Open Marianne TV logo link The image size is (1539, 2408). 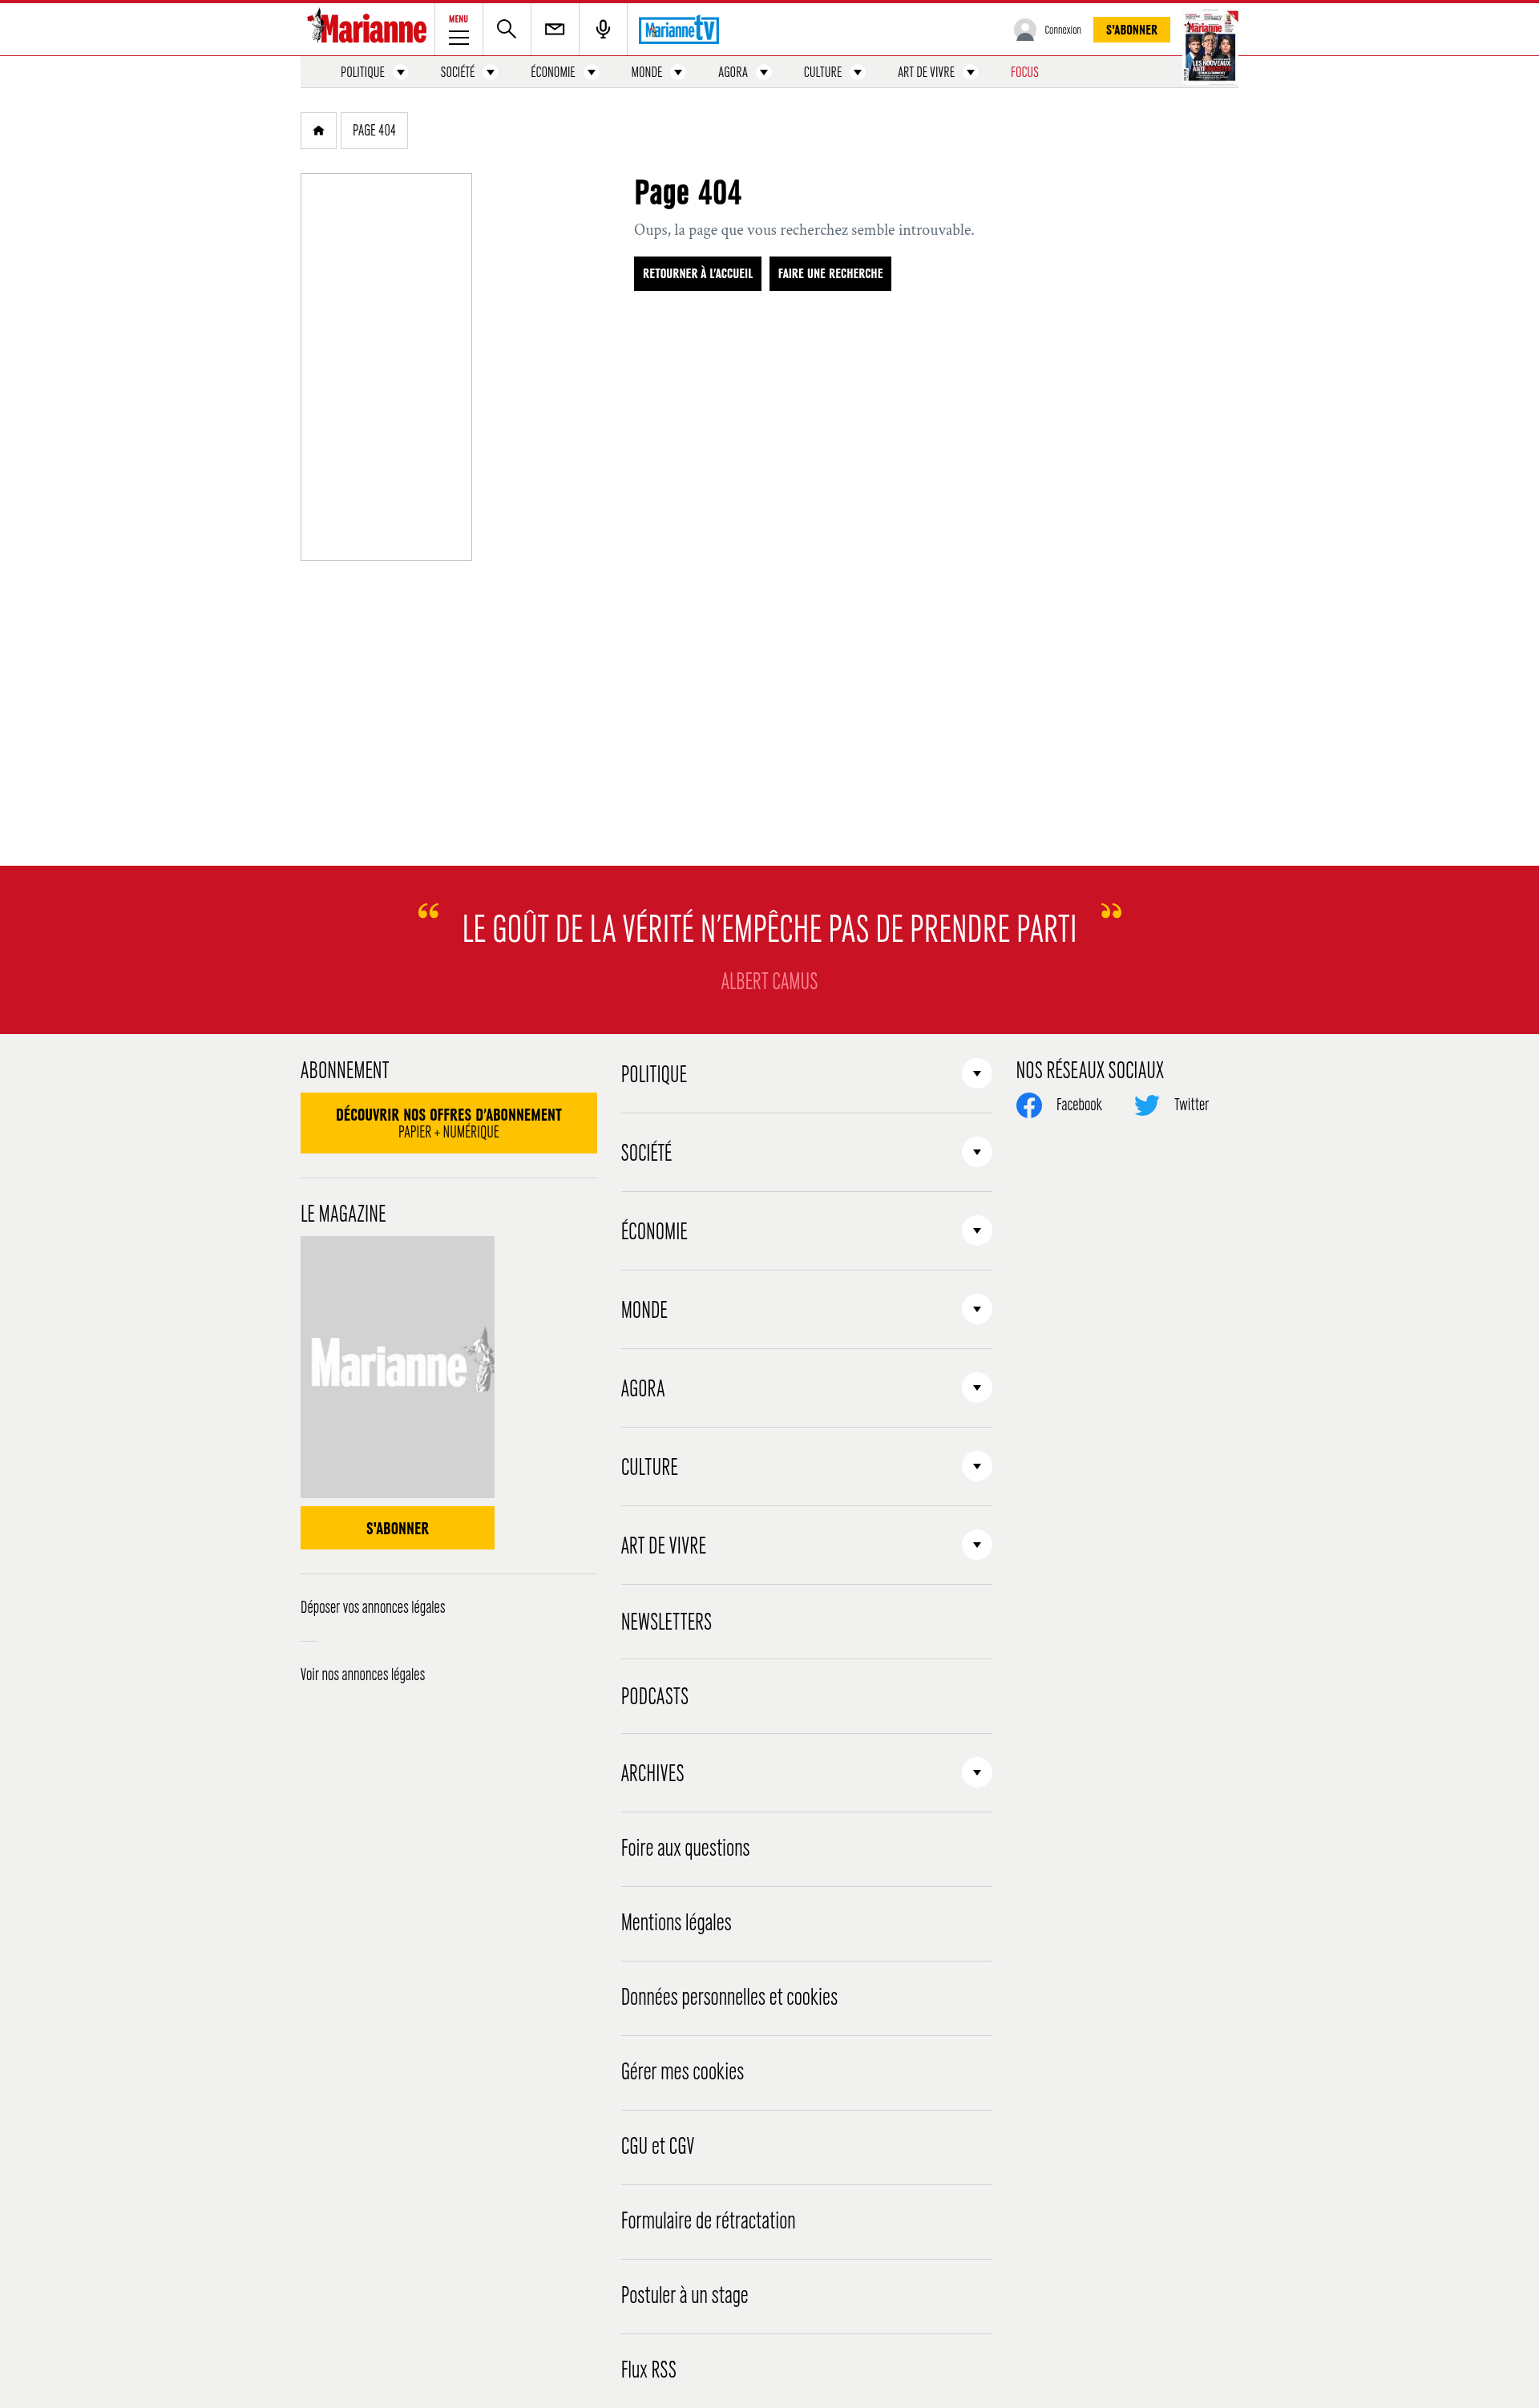click(x=678, y=30)
